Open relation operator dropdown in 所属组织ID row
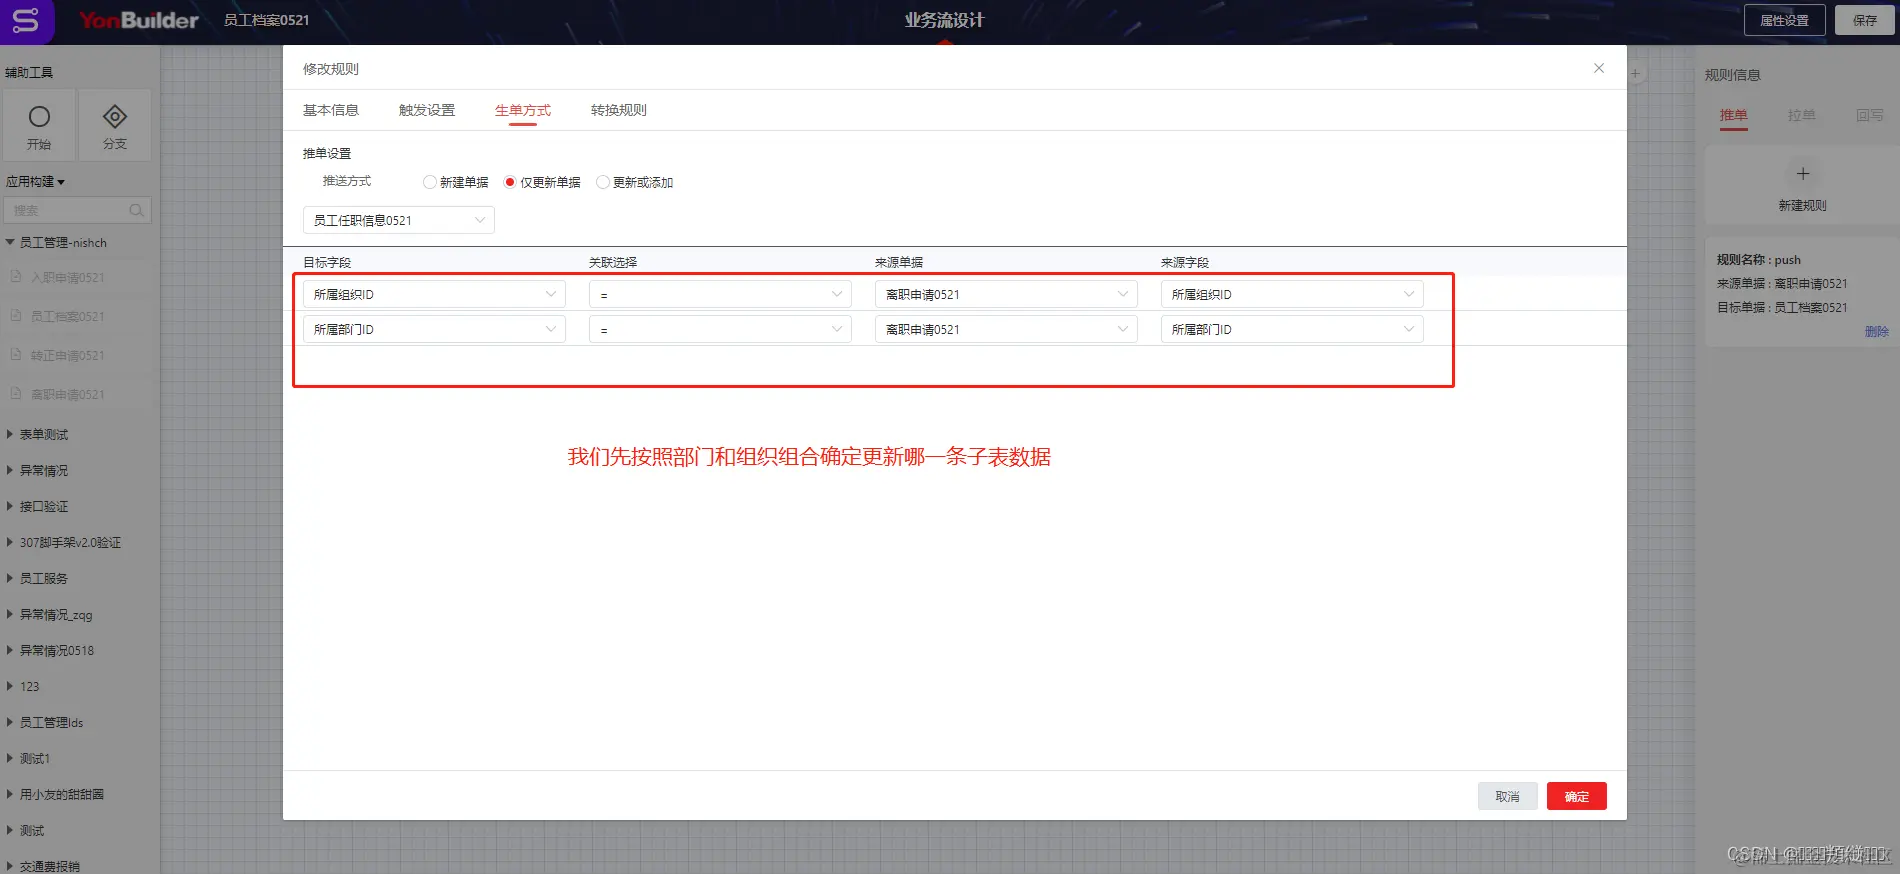This screenshot has height=874, width=1900. (720, 294)
